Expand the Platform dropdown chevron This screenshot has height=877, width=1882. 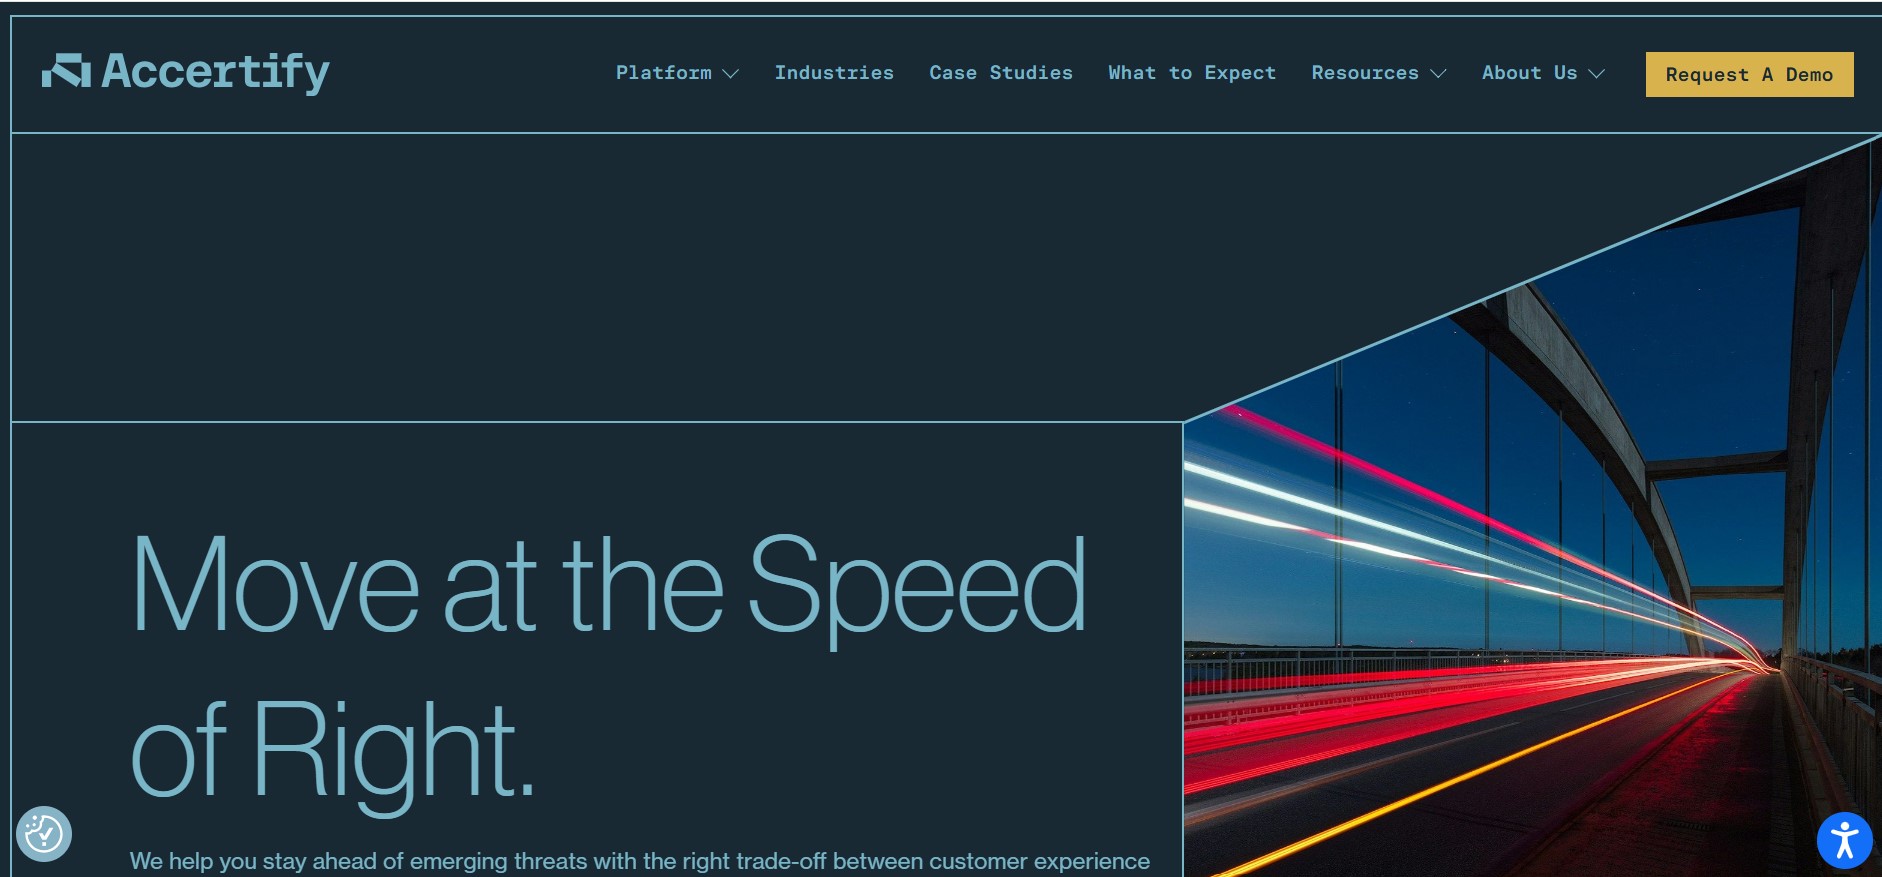click(x=731, y=74)
